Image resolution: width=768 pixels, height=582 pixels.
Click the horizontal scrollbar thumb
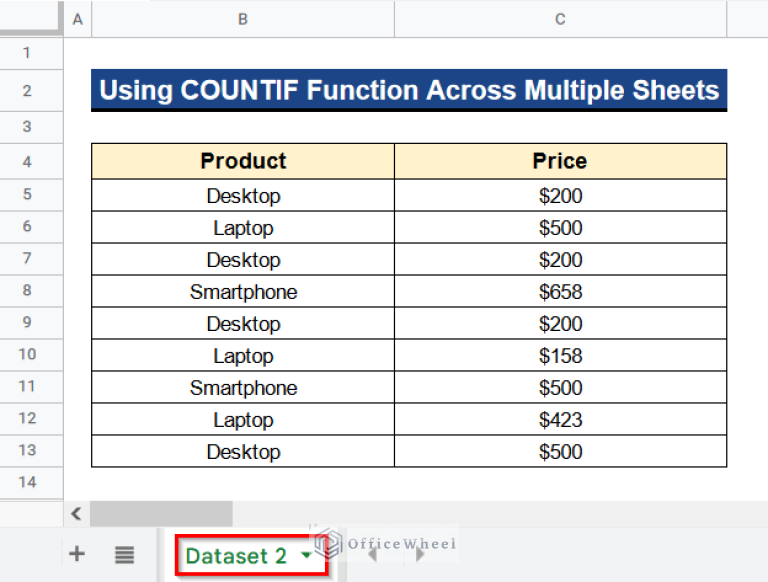tap(160, 514)
